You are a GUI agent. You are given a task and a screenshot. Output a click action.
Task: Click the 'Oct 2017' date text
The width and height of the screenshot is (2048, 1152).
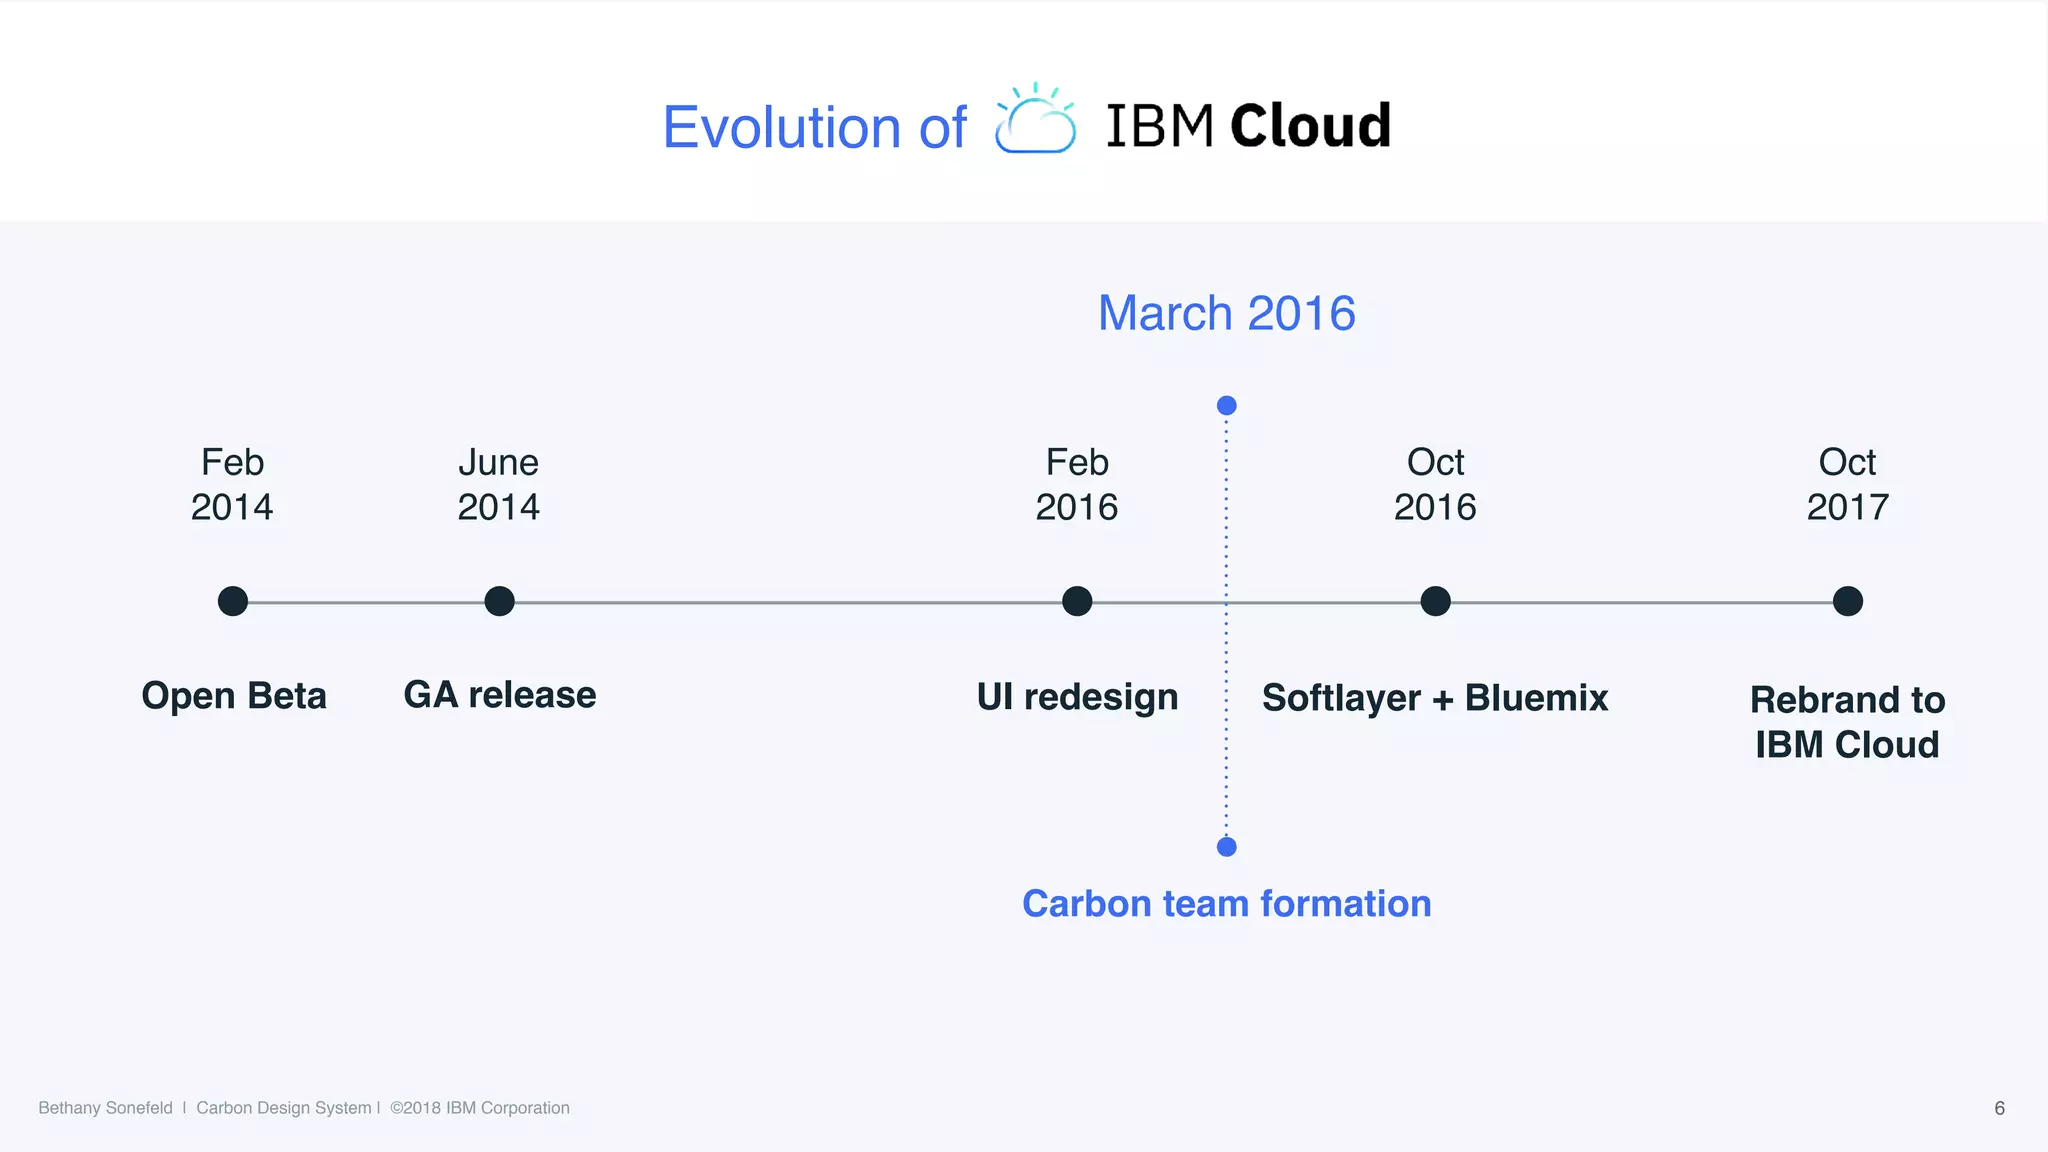point(1848,484)
